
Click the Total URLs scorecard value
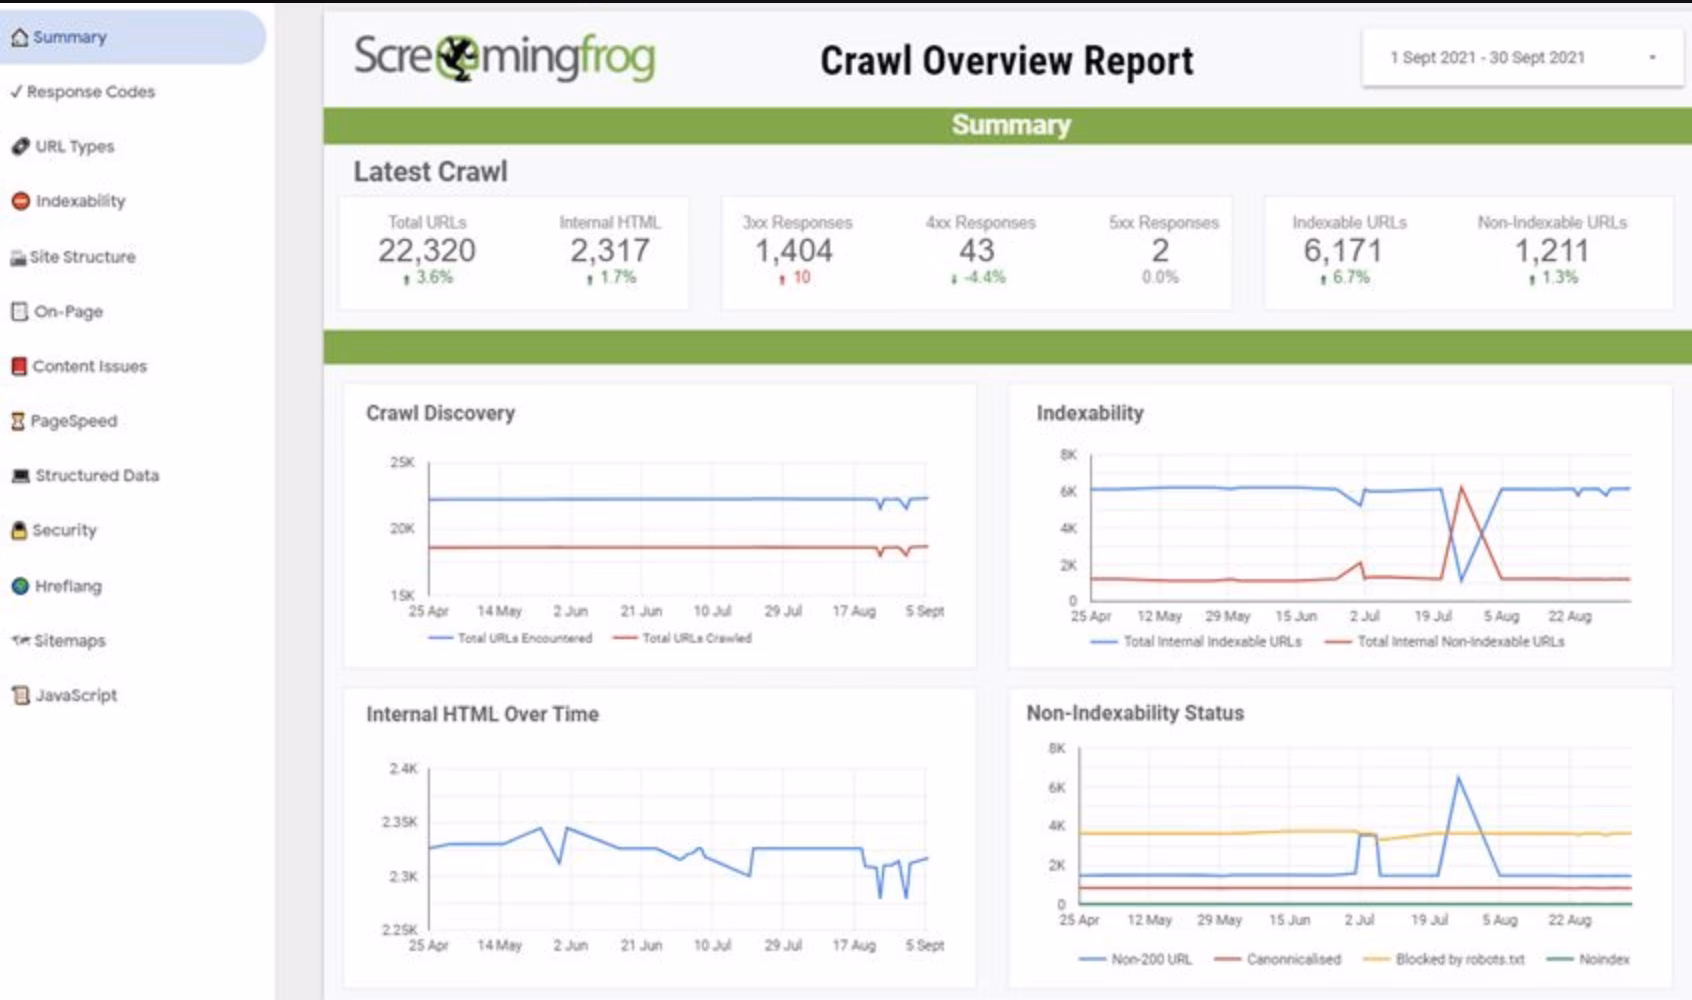[x=427, y=251]
